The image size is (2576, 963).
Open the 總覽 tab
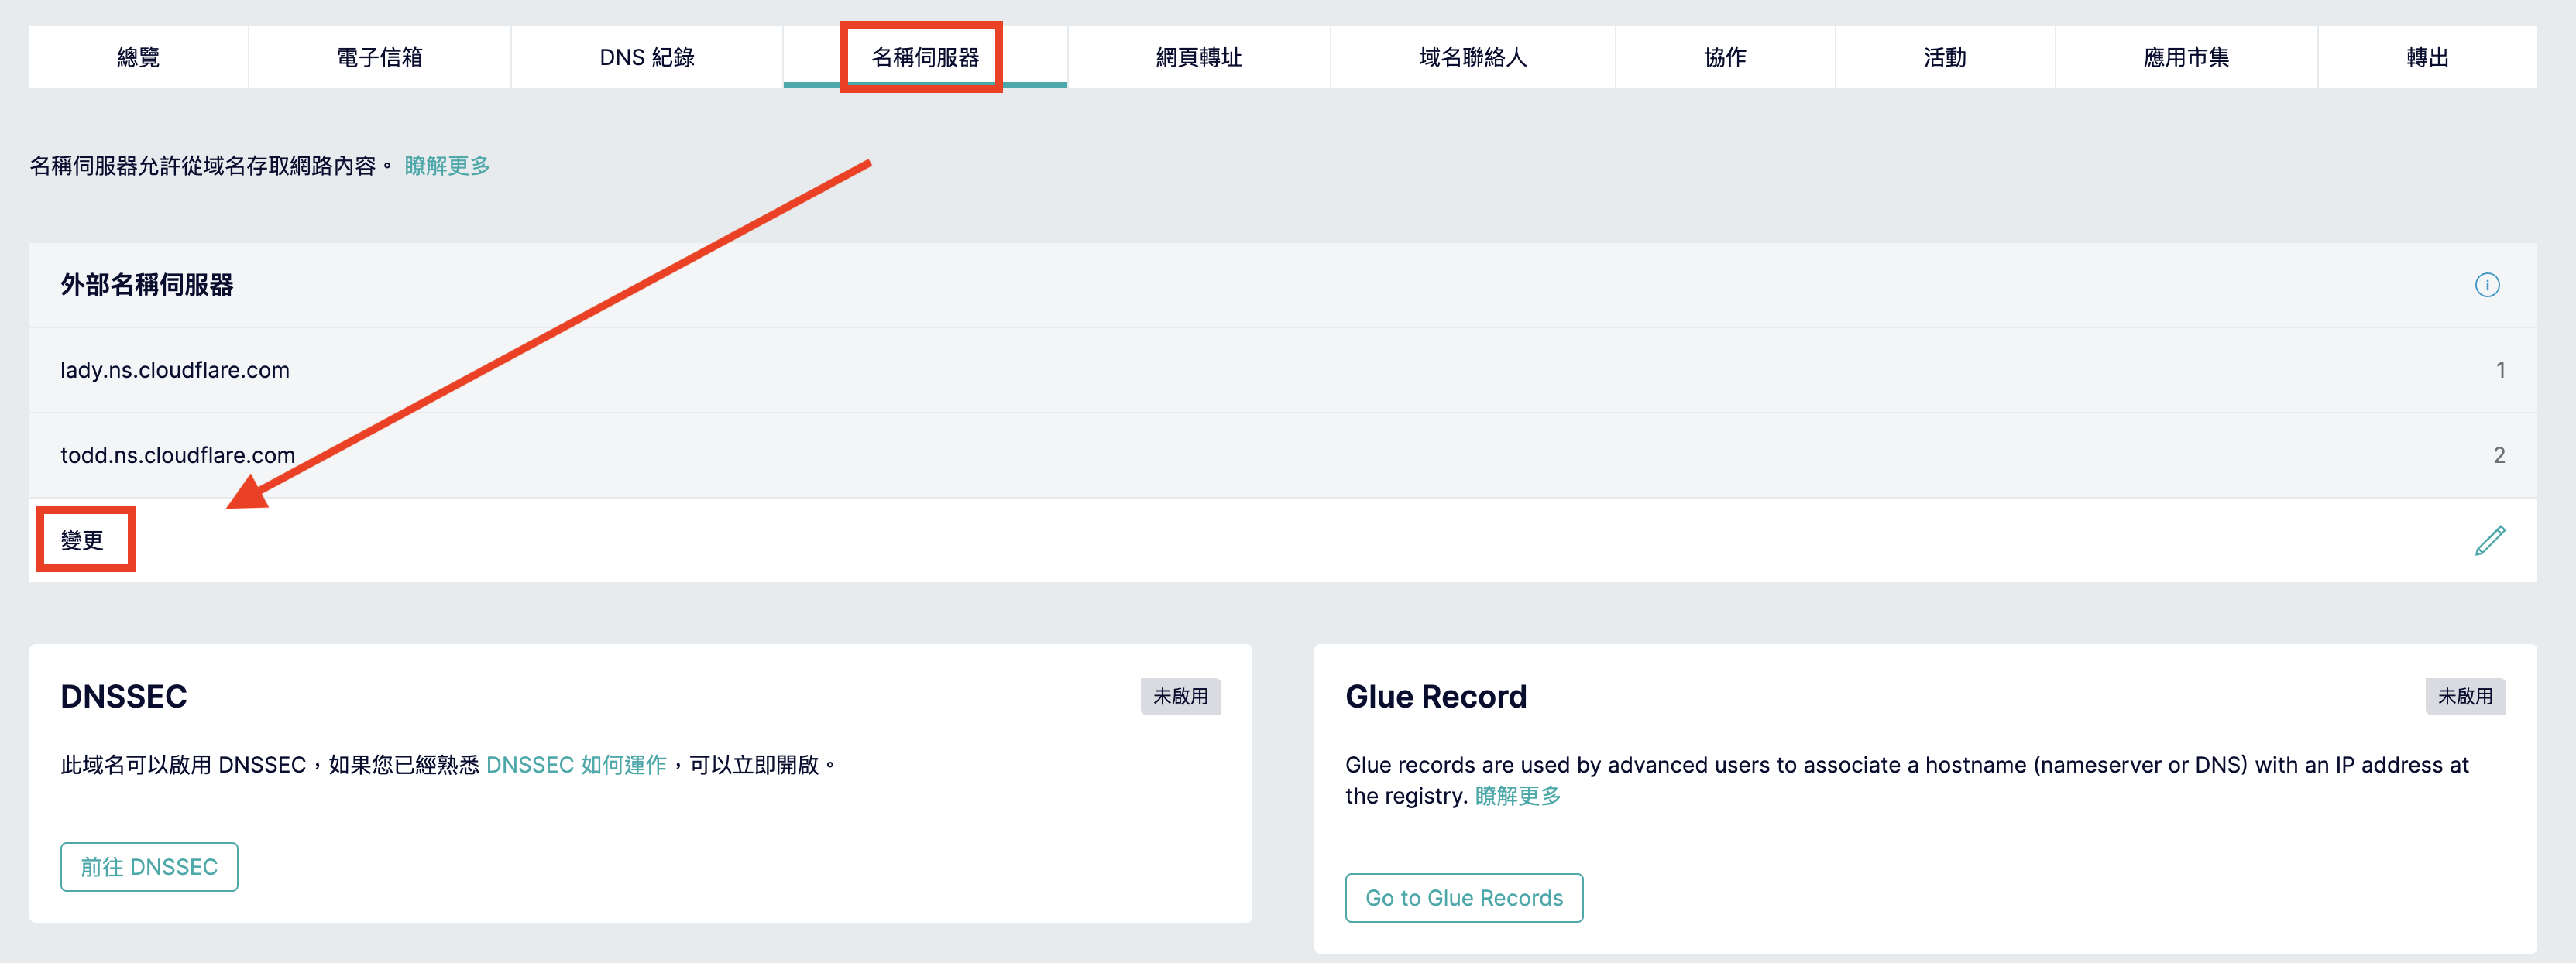point(138,58)
